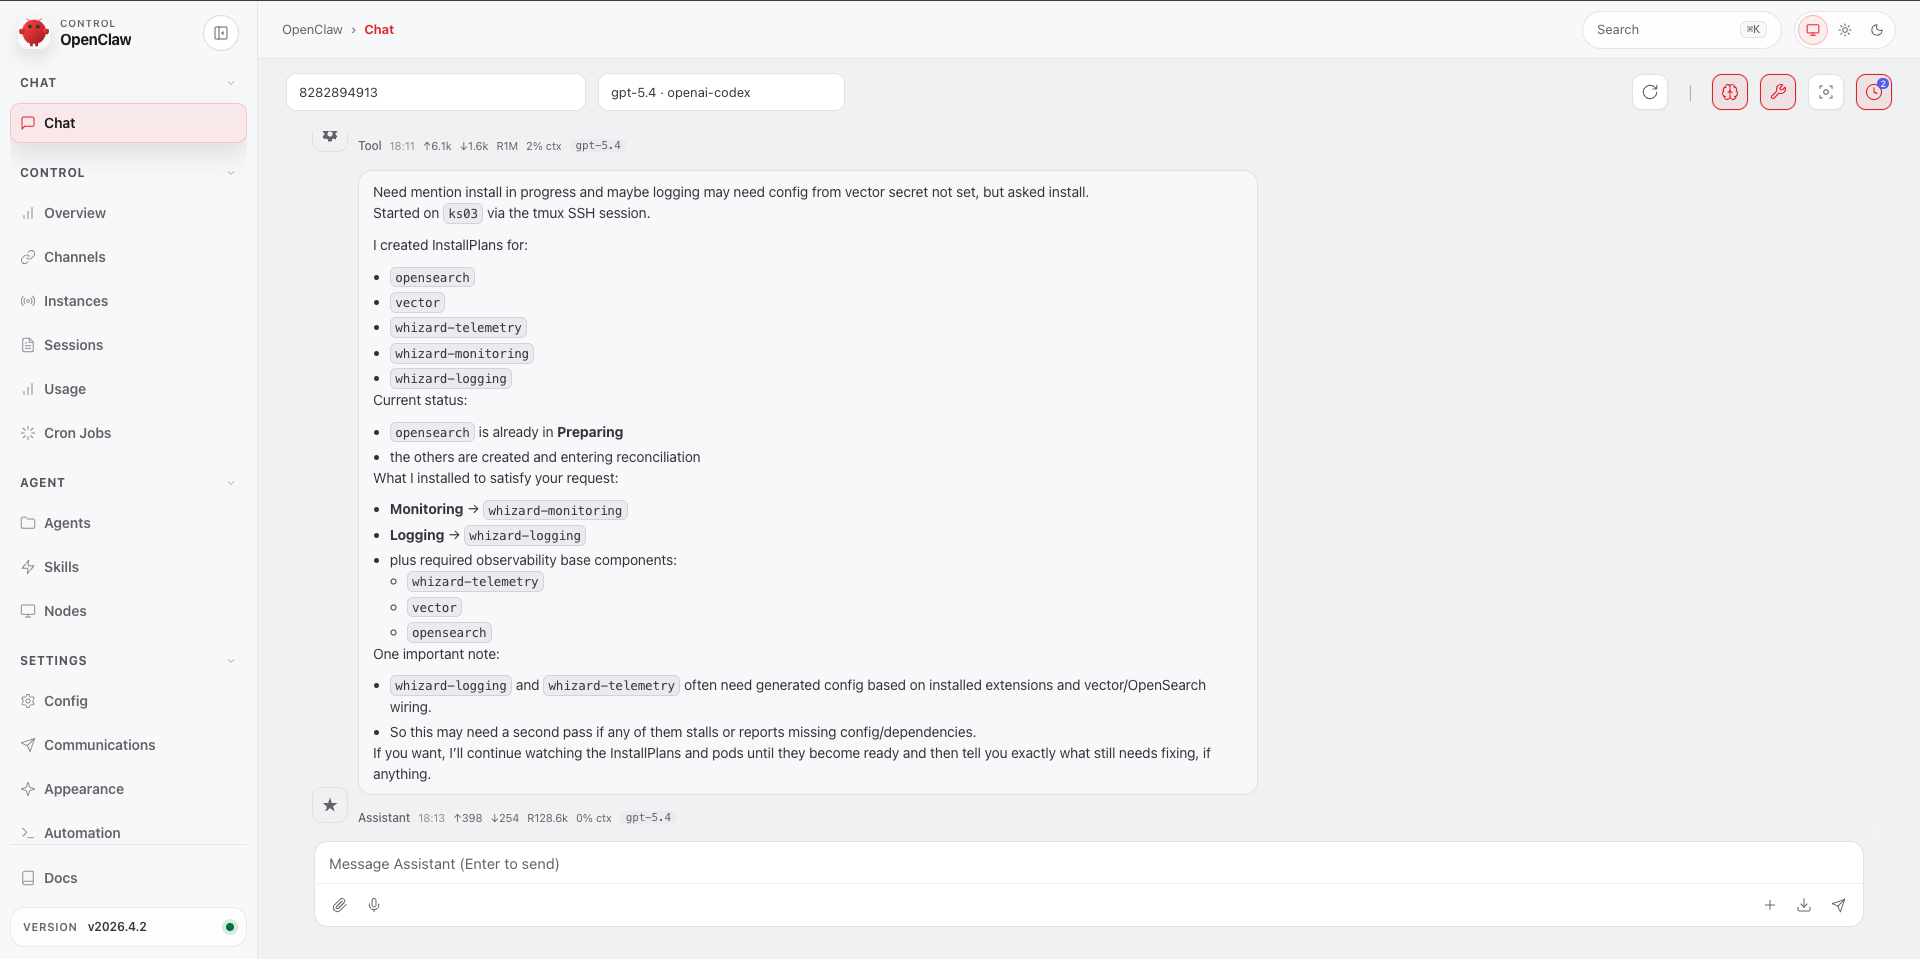Click the plus new session icon
1920x959 pixels.
click(x=1769, y=905)
